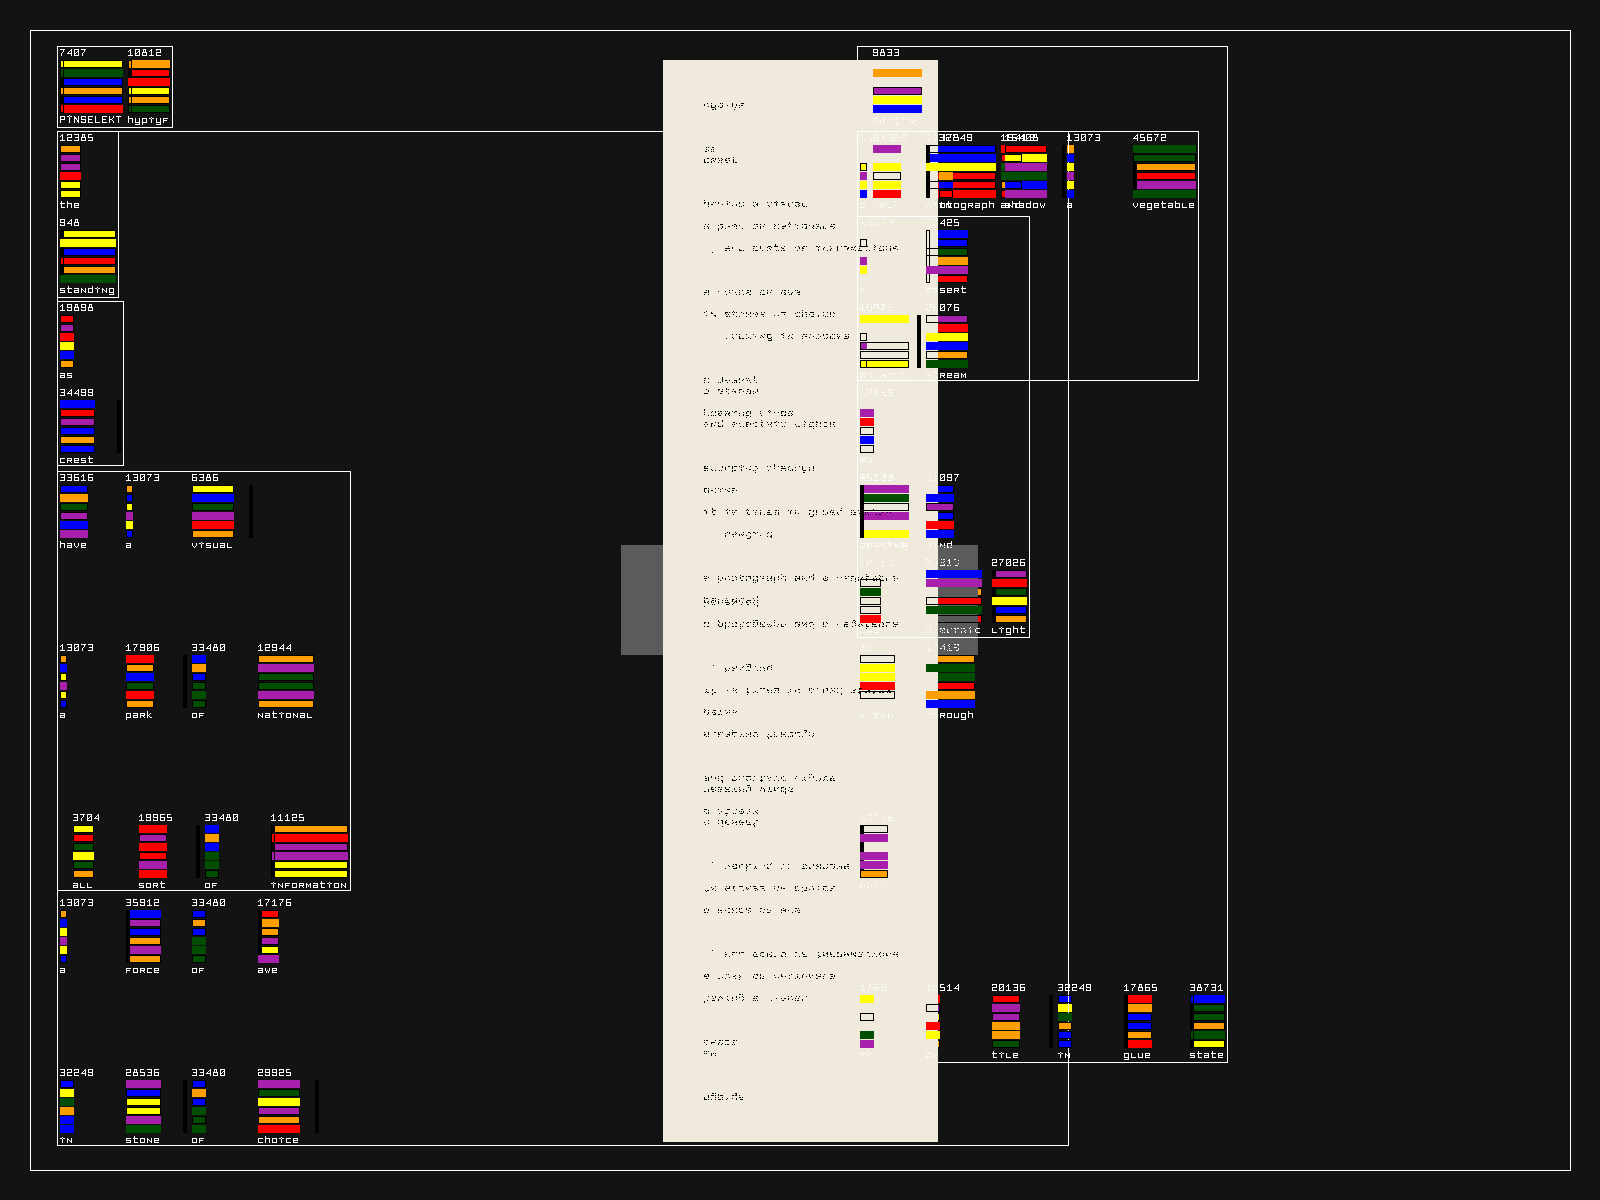The image size is (1600, 1200).
Task: Click the 'sort' word block
Action: [153, 852]
